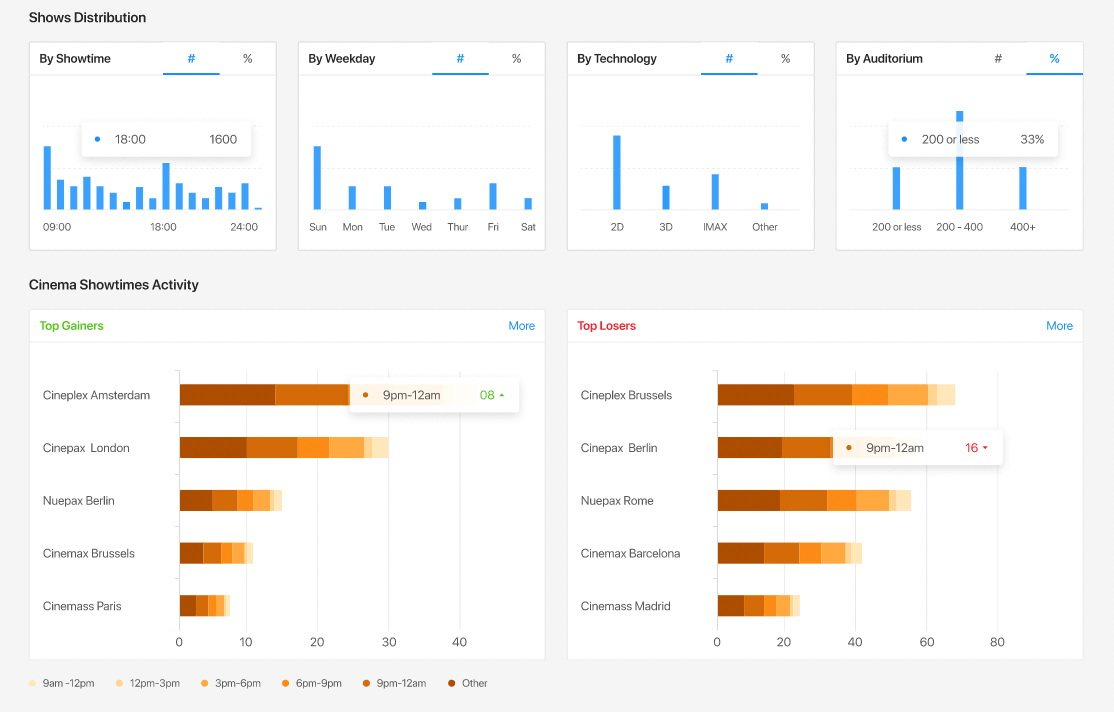
Task: Switch By Auditorium chart to # view
Action: click(998, 59)
